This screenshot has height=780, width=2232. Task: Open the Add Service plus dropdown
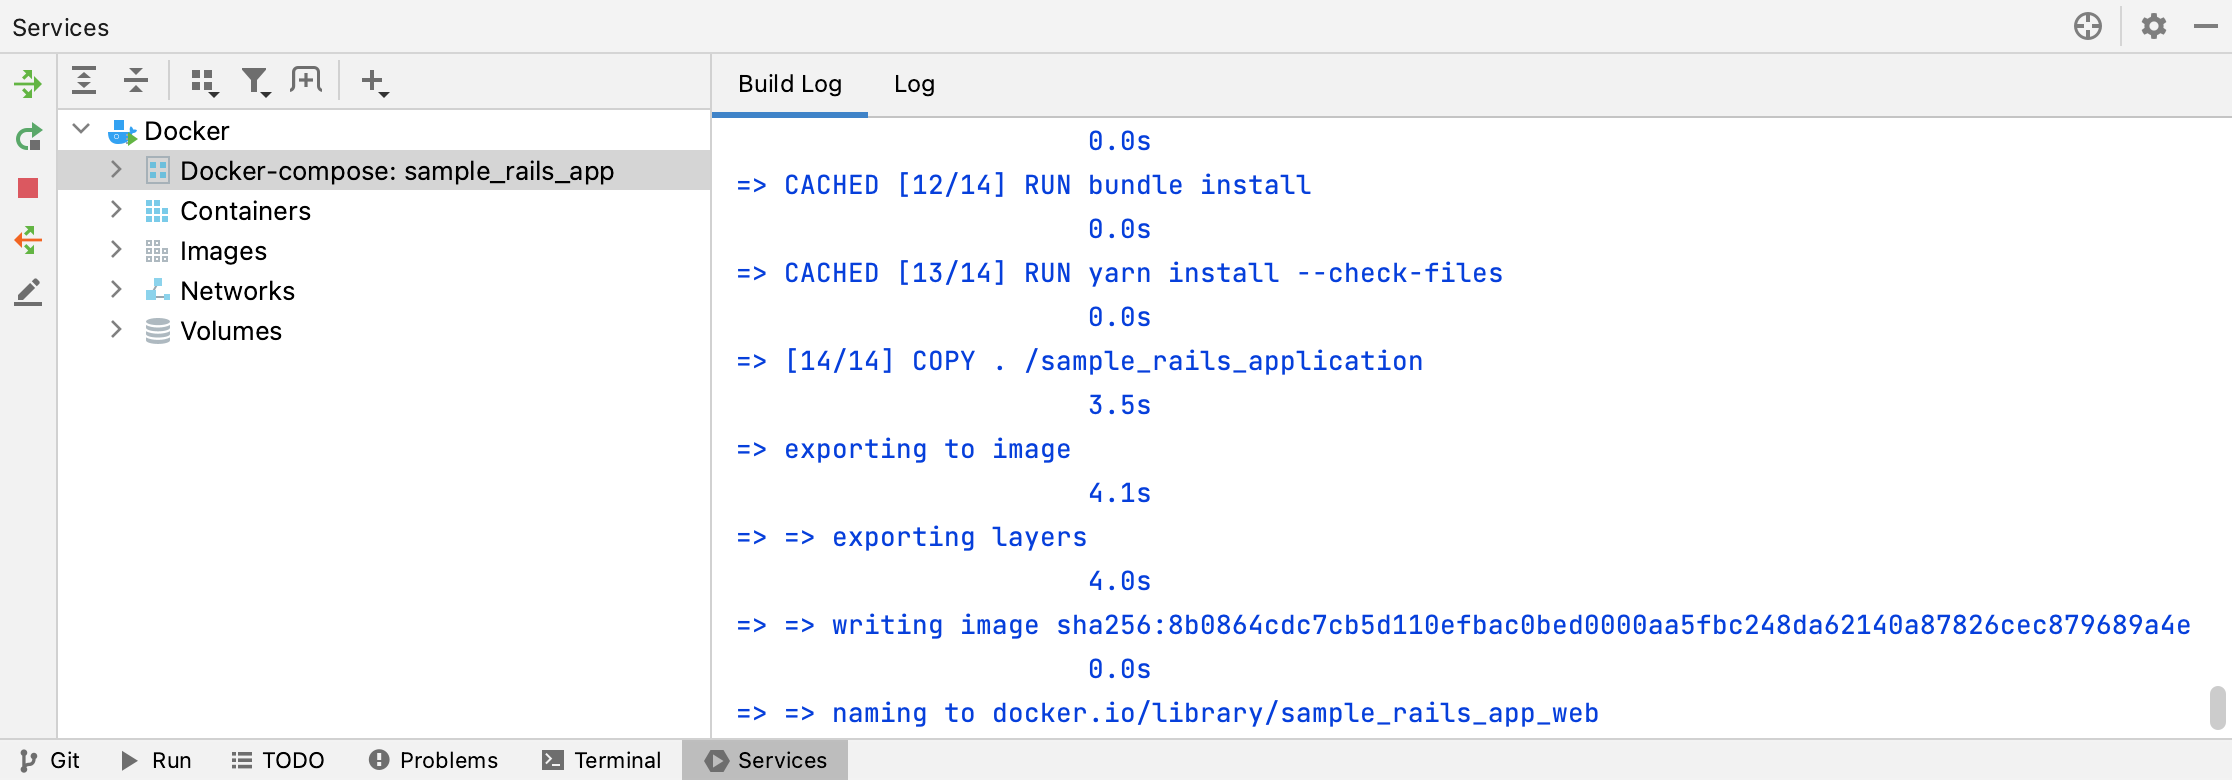[374, 82]
